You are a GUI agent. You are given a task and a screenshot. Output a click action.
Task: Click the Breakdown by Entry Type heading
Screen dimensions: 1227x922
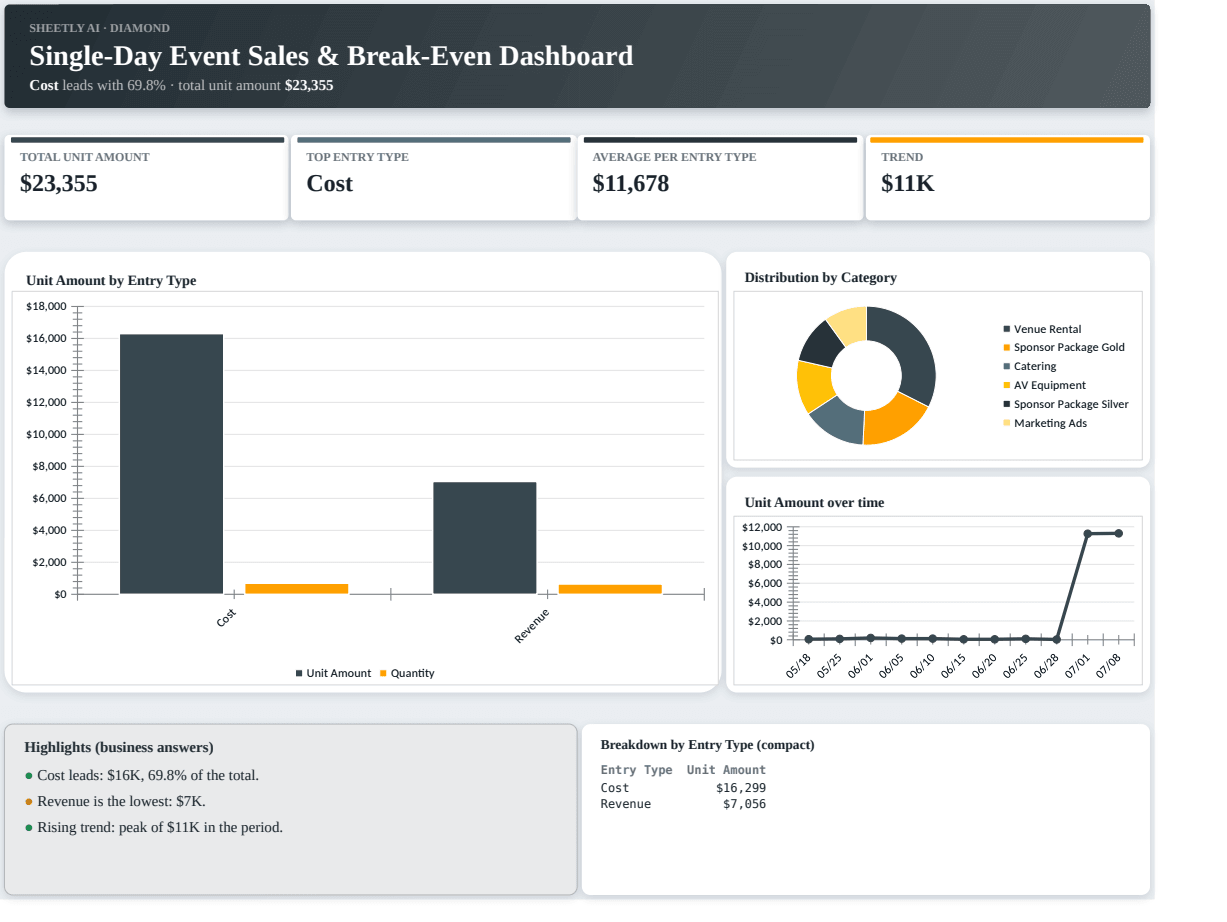tap(707, 745)
